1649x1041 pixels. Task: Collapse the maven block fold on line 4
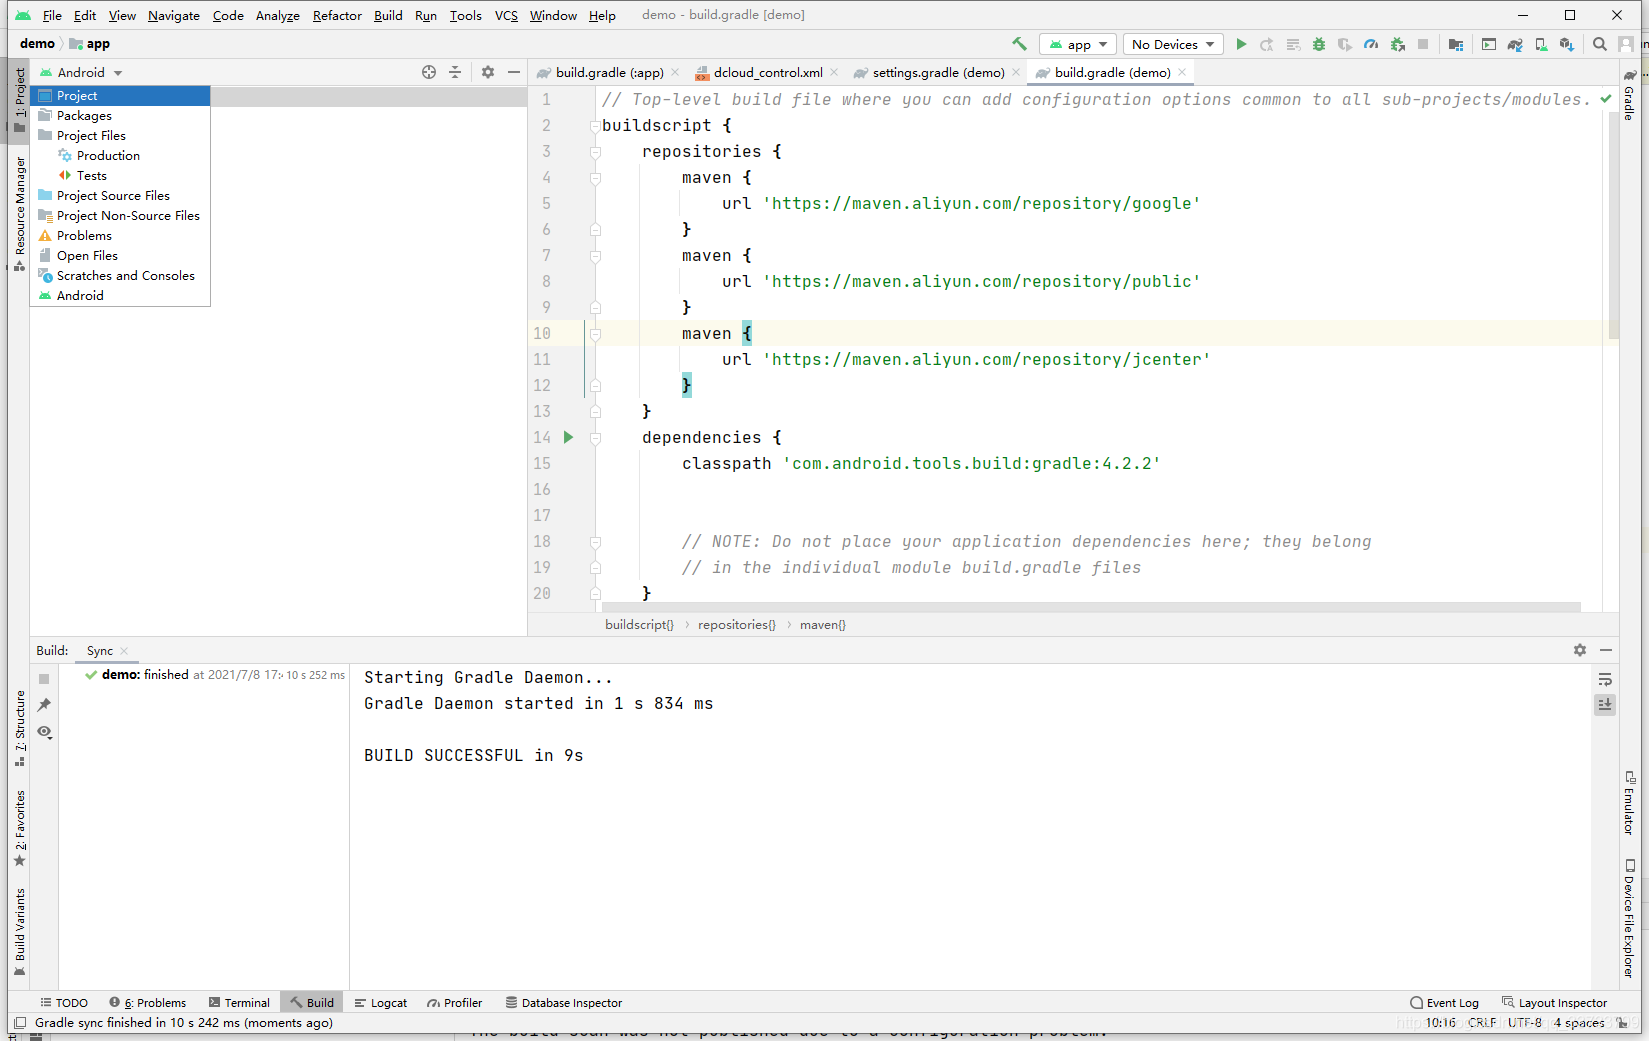[x=595, y=178]
